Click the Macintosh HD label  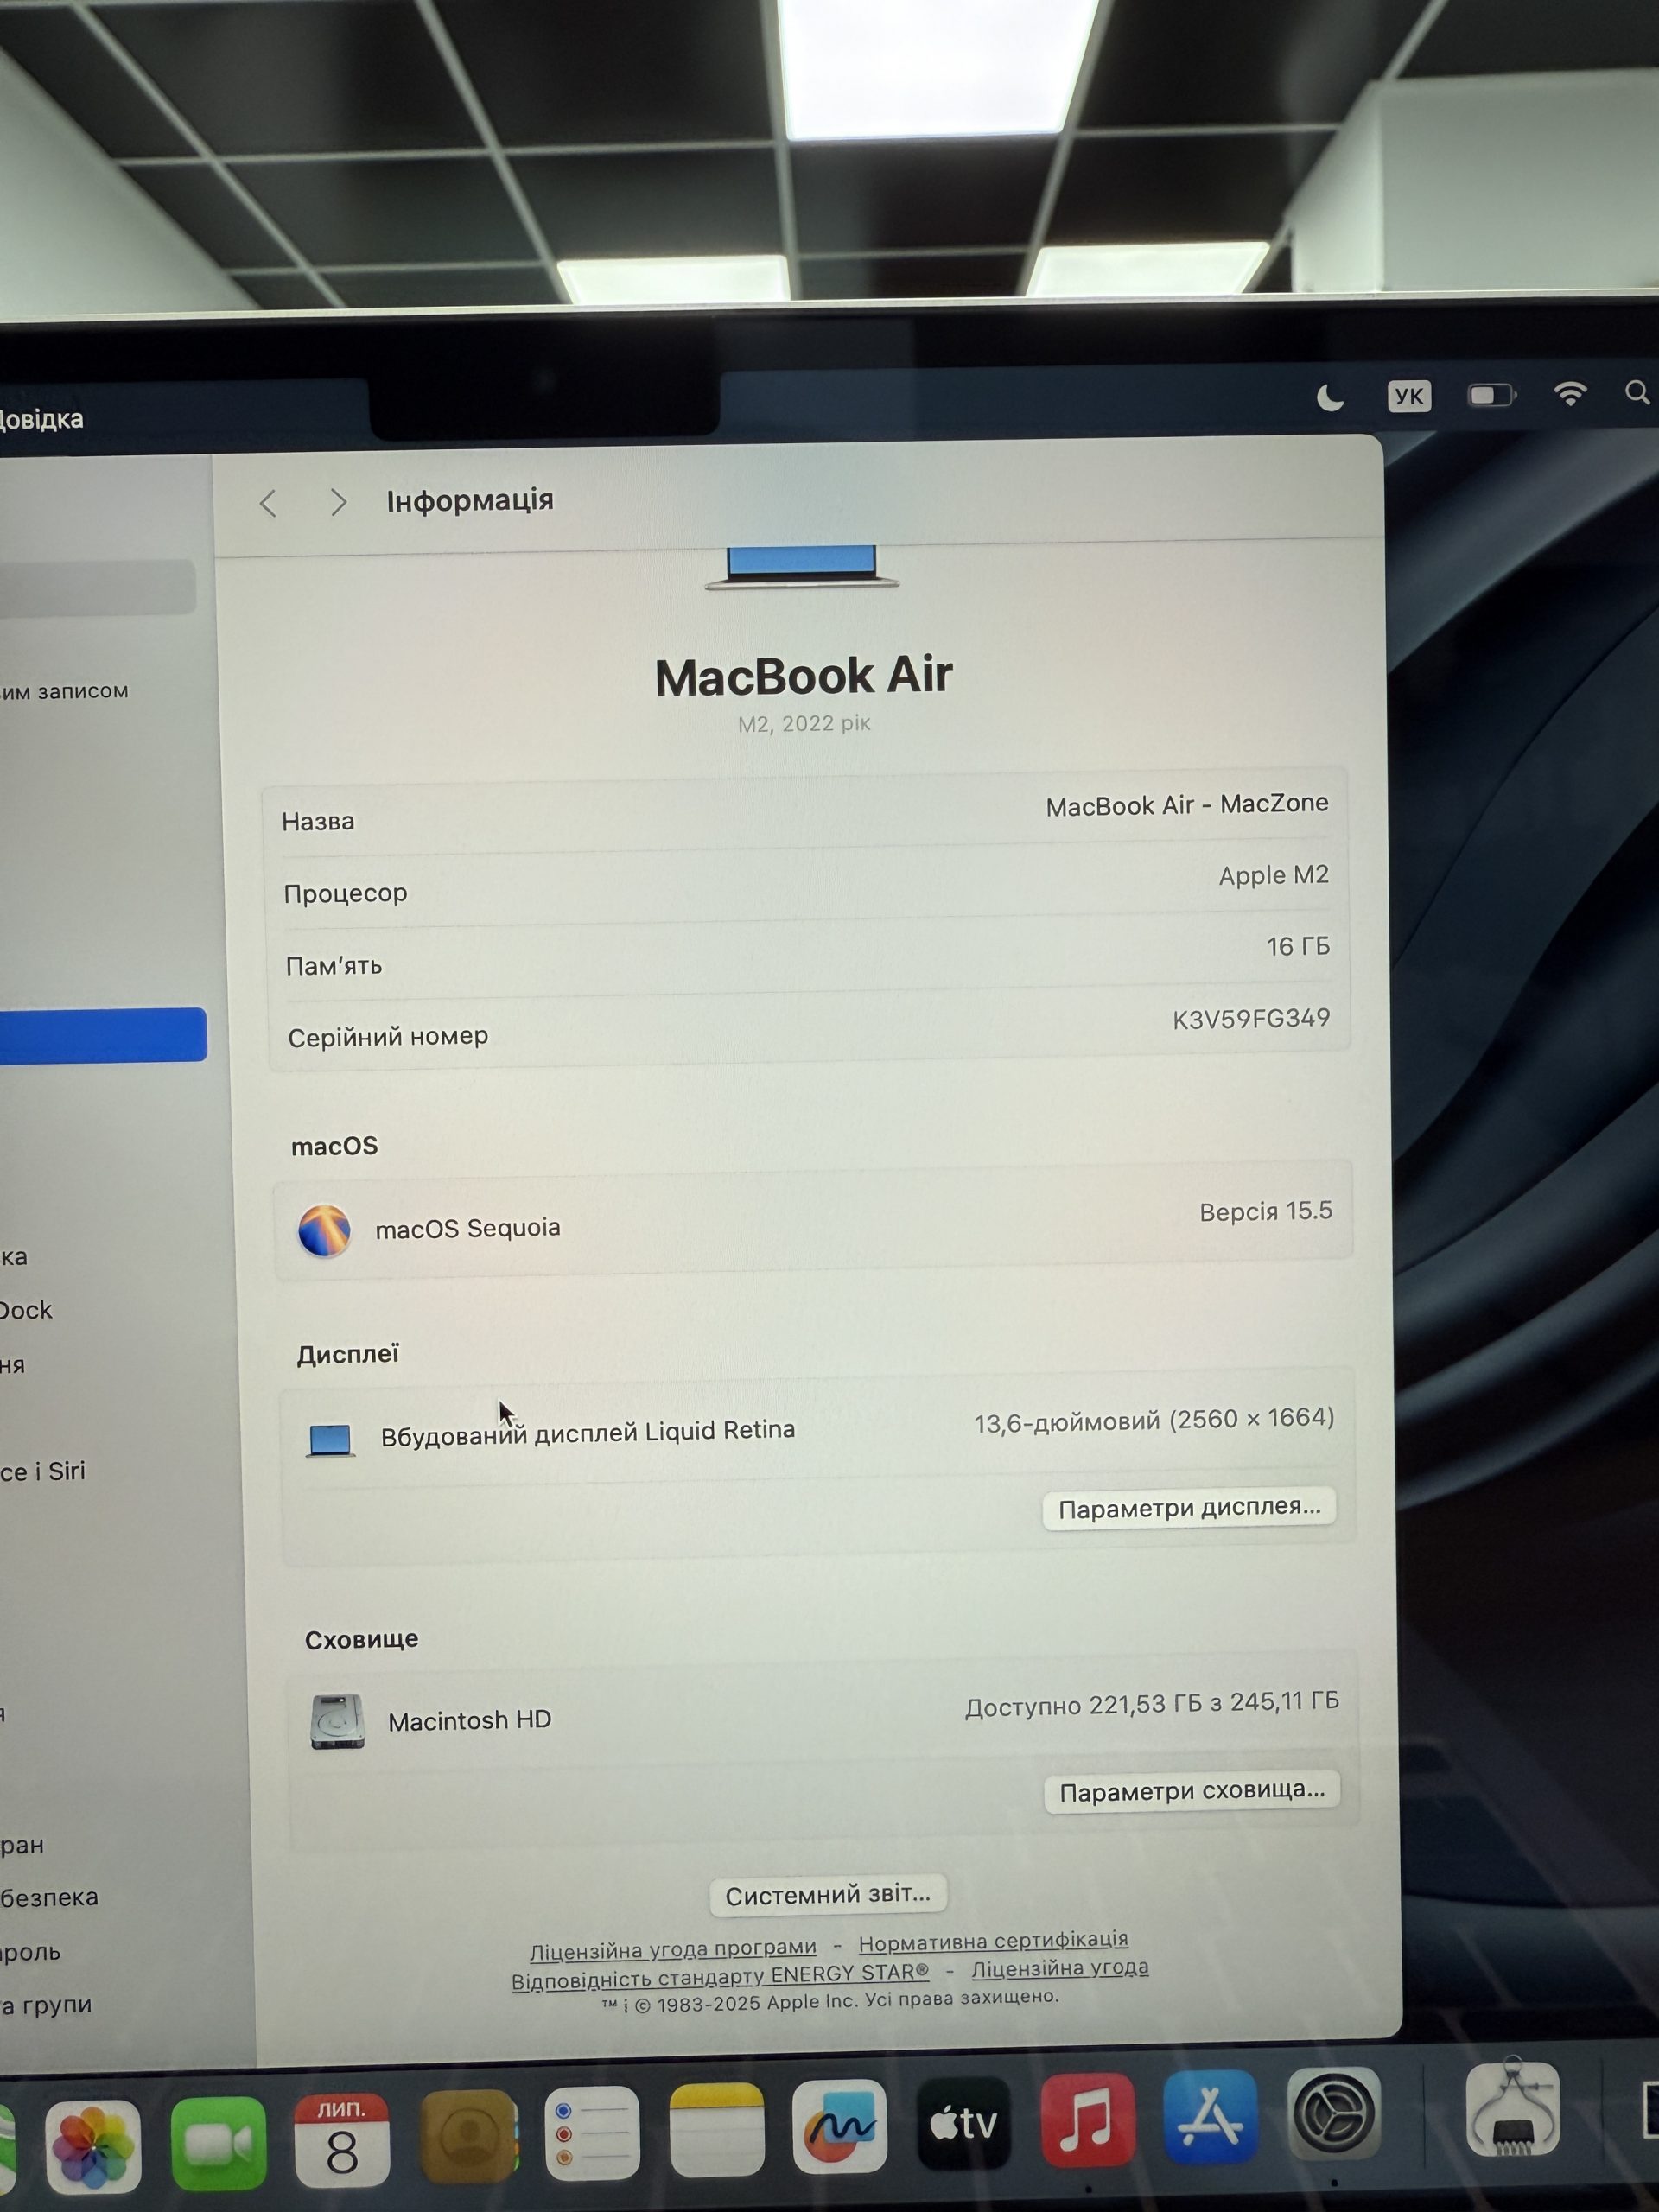coord(470,1721)
